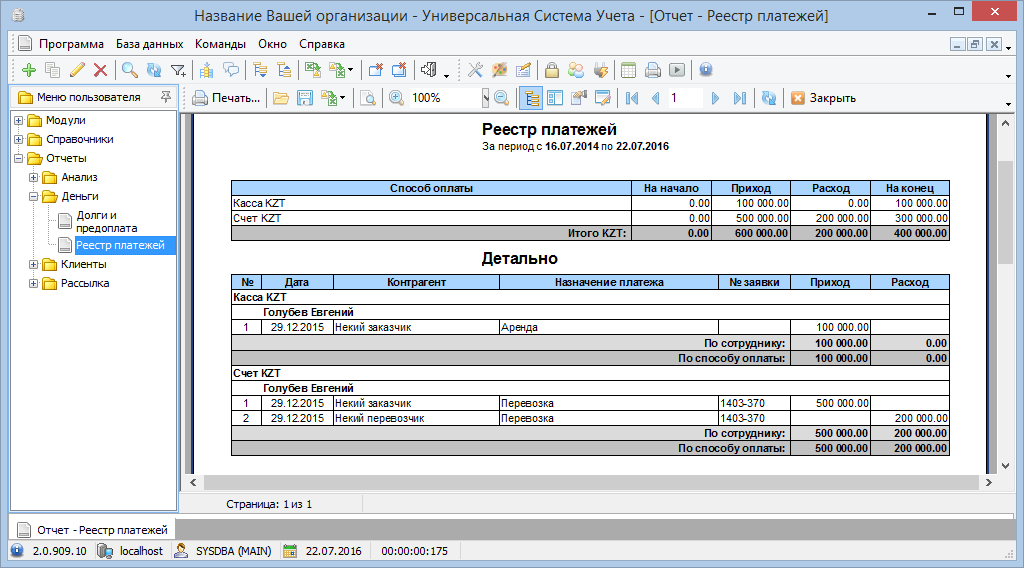The height and width of the screenshot is (568, 1024).
Task: Go to last report page
Action: [739, 98]
